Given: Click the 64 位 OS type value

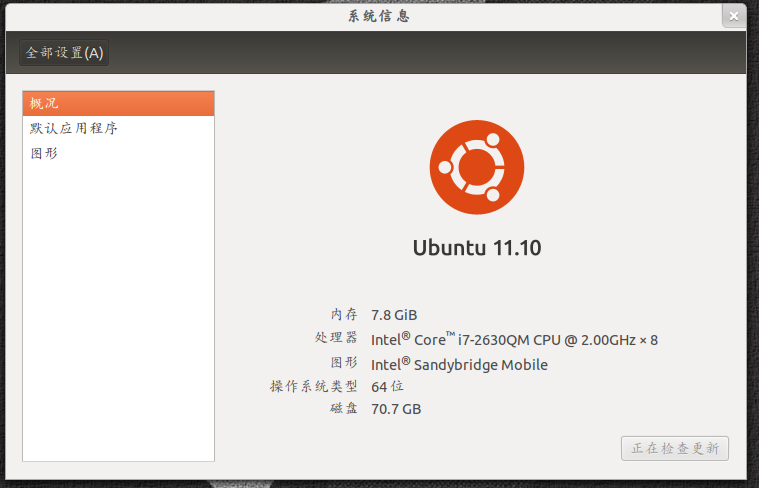Looking at the screenshot, I should pos(387,386).
